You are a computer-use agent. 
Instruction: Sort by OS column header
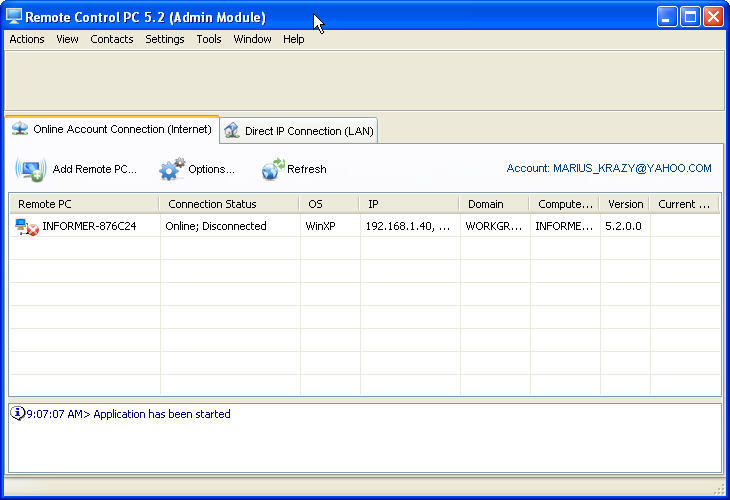click(329, 204)
